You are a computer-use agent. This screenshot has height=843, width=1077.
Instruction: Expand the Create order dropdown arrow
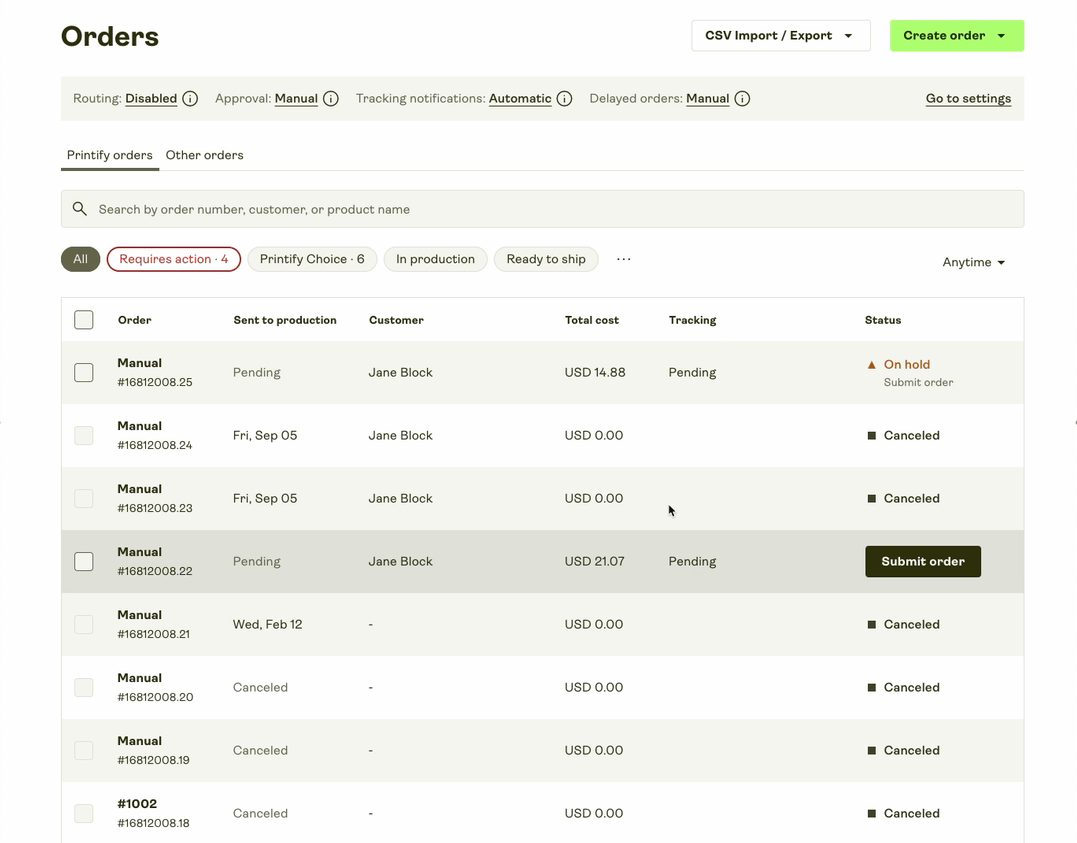[1003, 34]
